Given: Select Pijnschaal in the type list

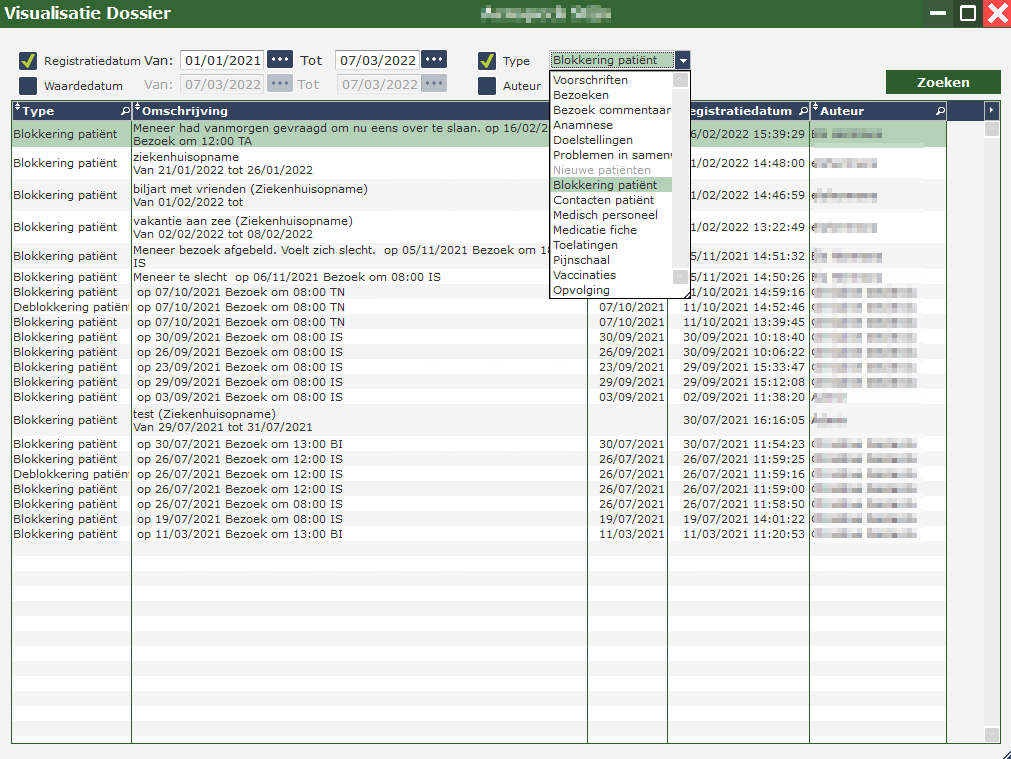Looking at the screenshot, I should pos(581,260).
